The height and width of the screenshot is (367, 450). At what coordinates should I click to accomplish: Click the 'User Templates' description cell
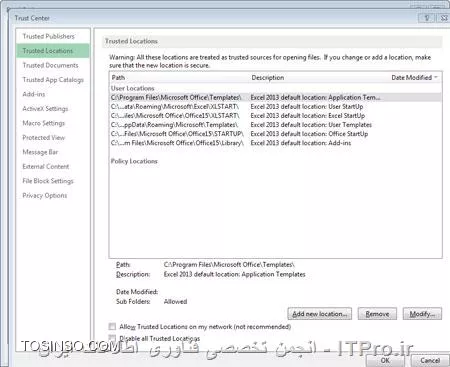coord(311,125)
